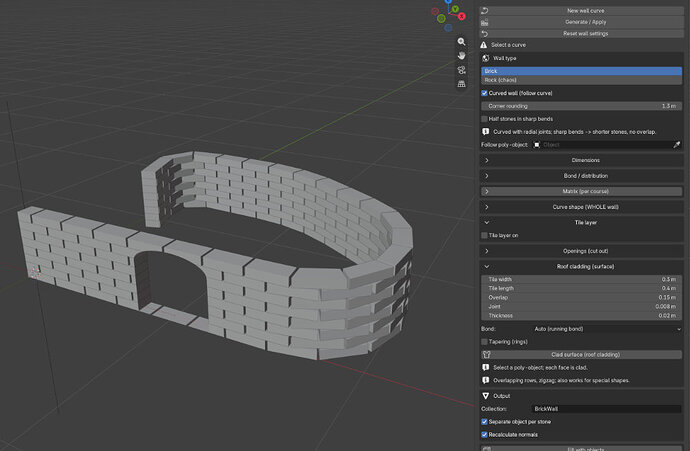The width and height of the screenshot is (690, 451).
Task: Click the negative Y axis gizmo circle
Action: coord(441,18)
